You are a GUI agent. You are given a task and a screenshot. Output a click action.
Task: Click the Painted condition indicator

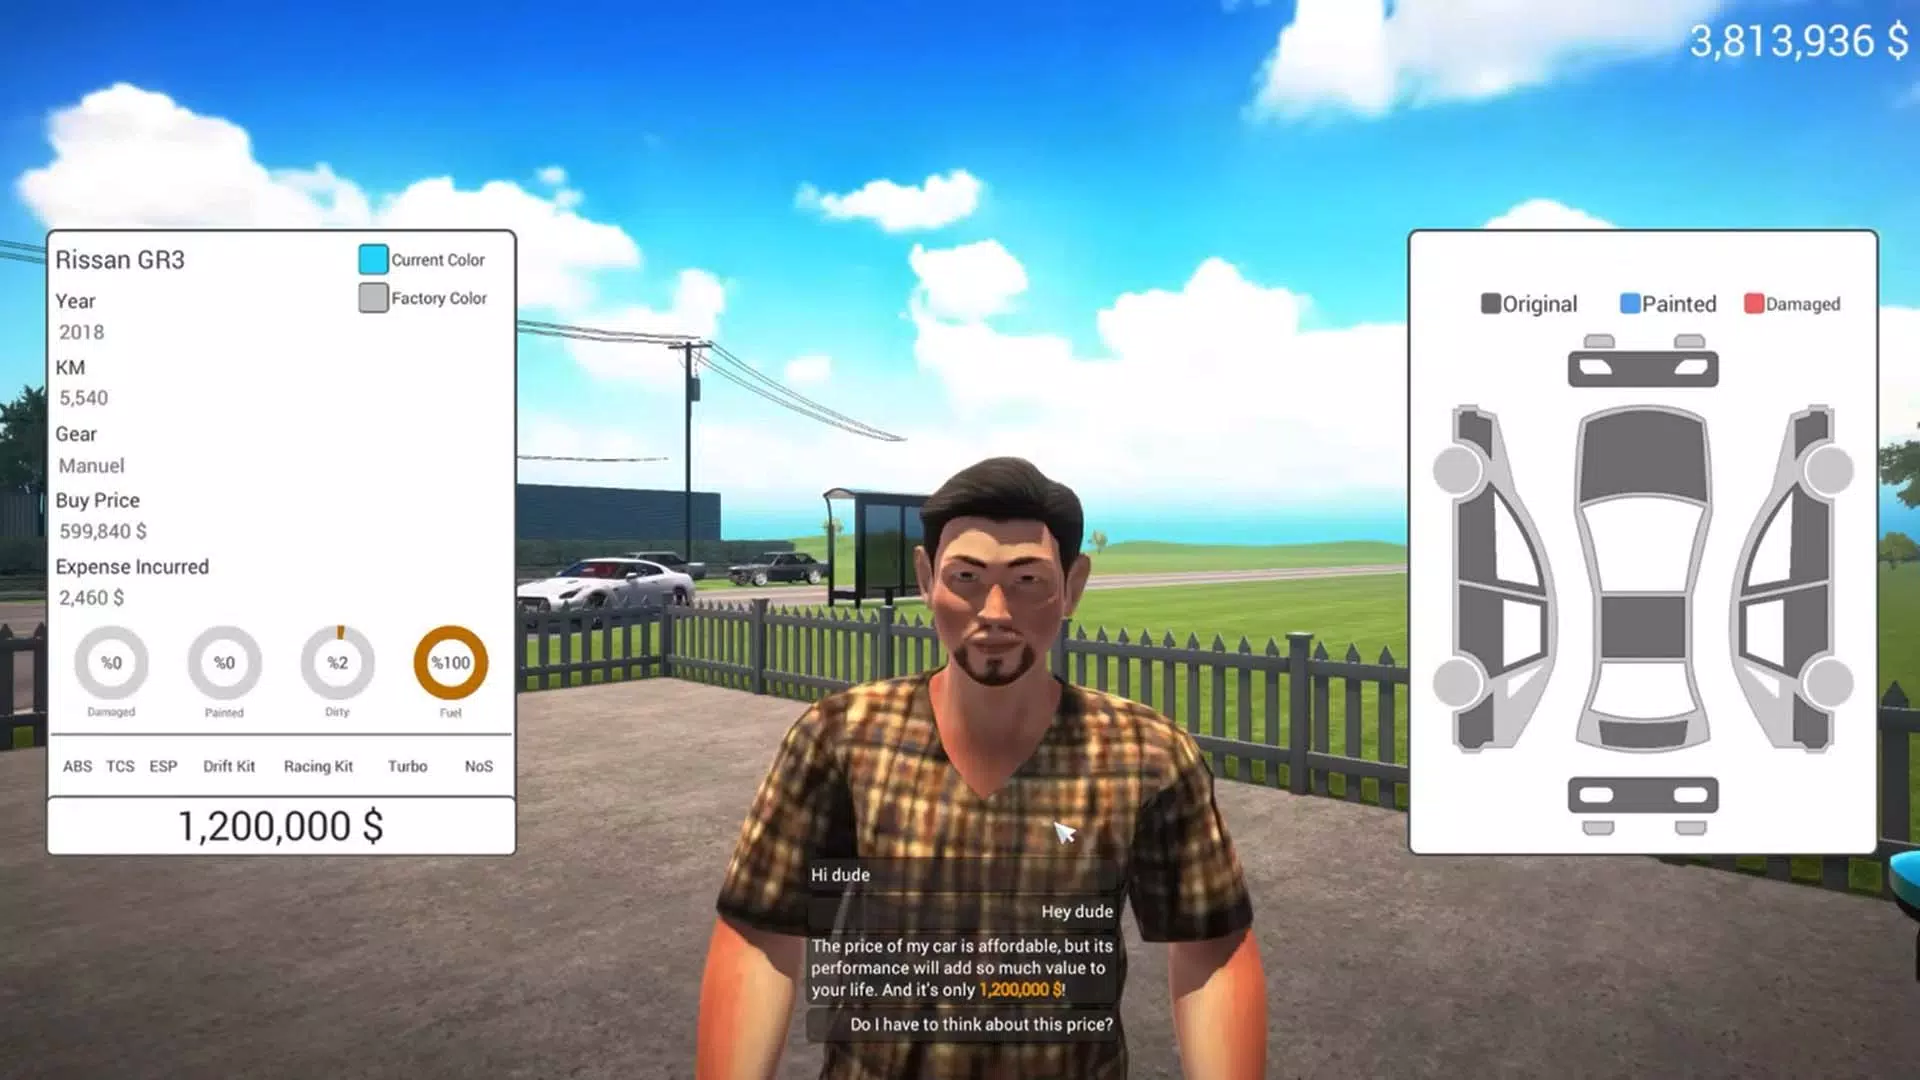(x=224, y=663)
